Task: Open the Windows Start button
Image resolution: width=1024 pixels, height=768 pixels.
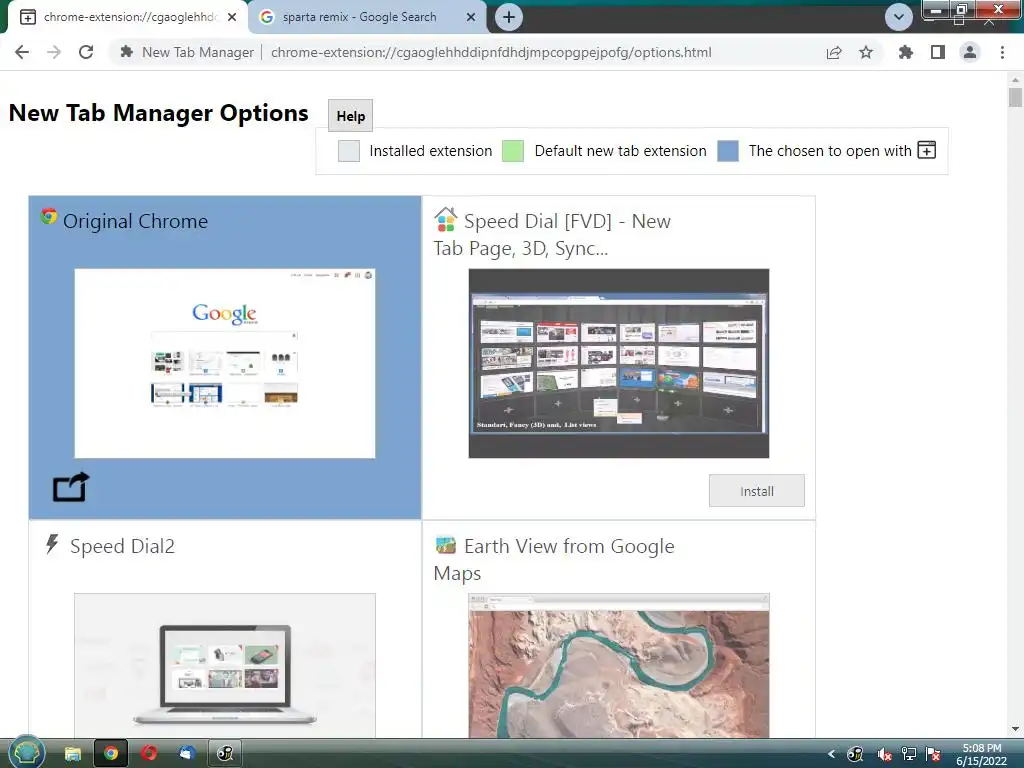Action: click(x=26, y=753)
